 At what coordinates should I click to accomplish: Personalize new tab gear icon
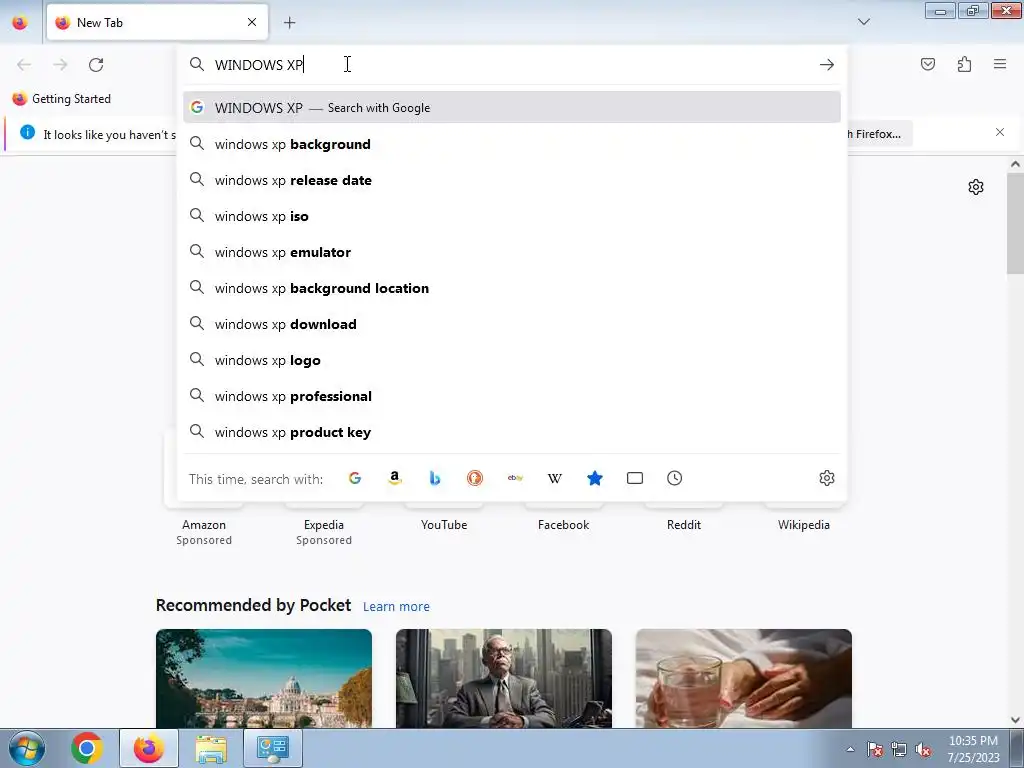click(x=976, y=187)
